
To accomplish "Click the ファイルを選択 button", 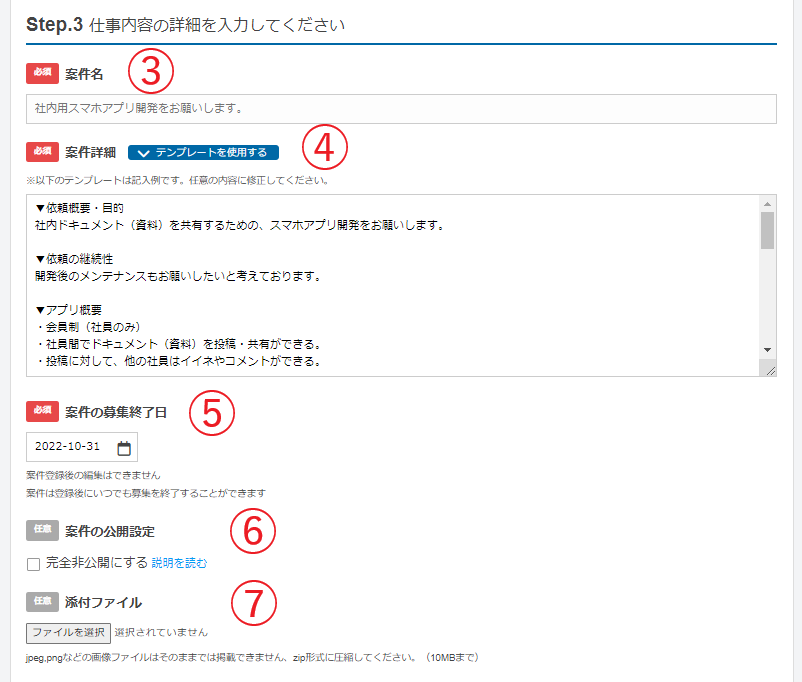I will click(68, 632).
